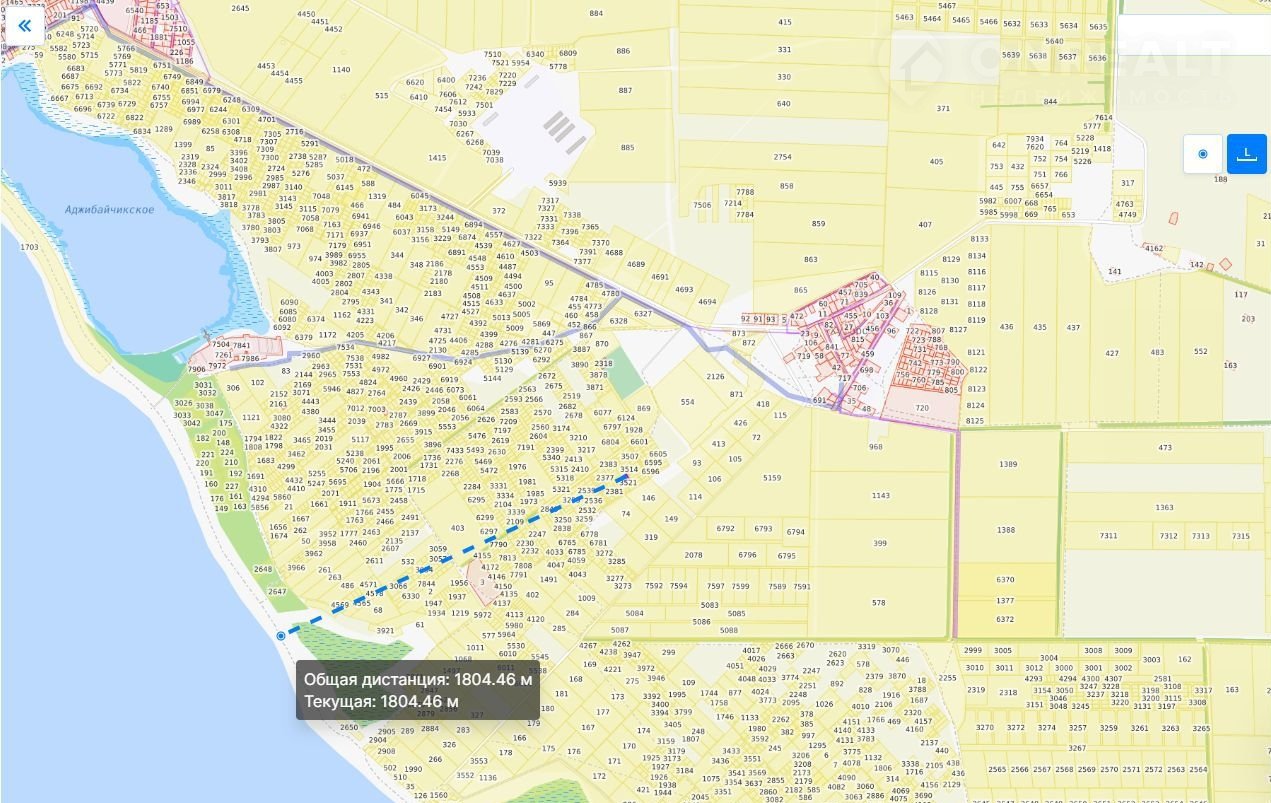Select land parcel 5159
Screen dimensions: 1271x803
click(x=771, y=478)
